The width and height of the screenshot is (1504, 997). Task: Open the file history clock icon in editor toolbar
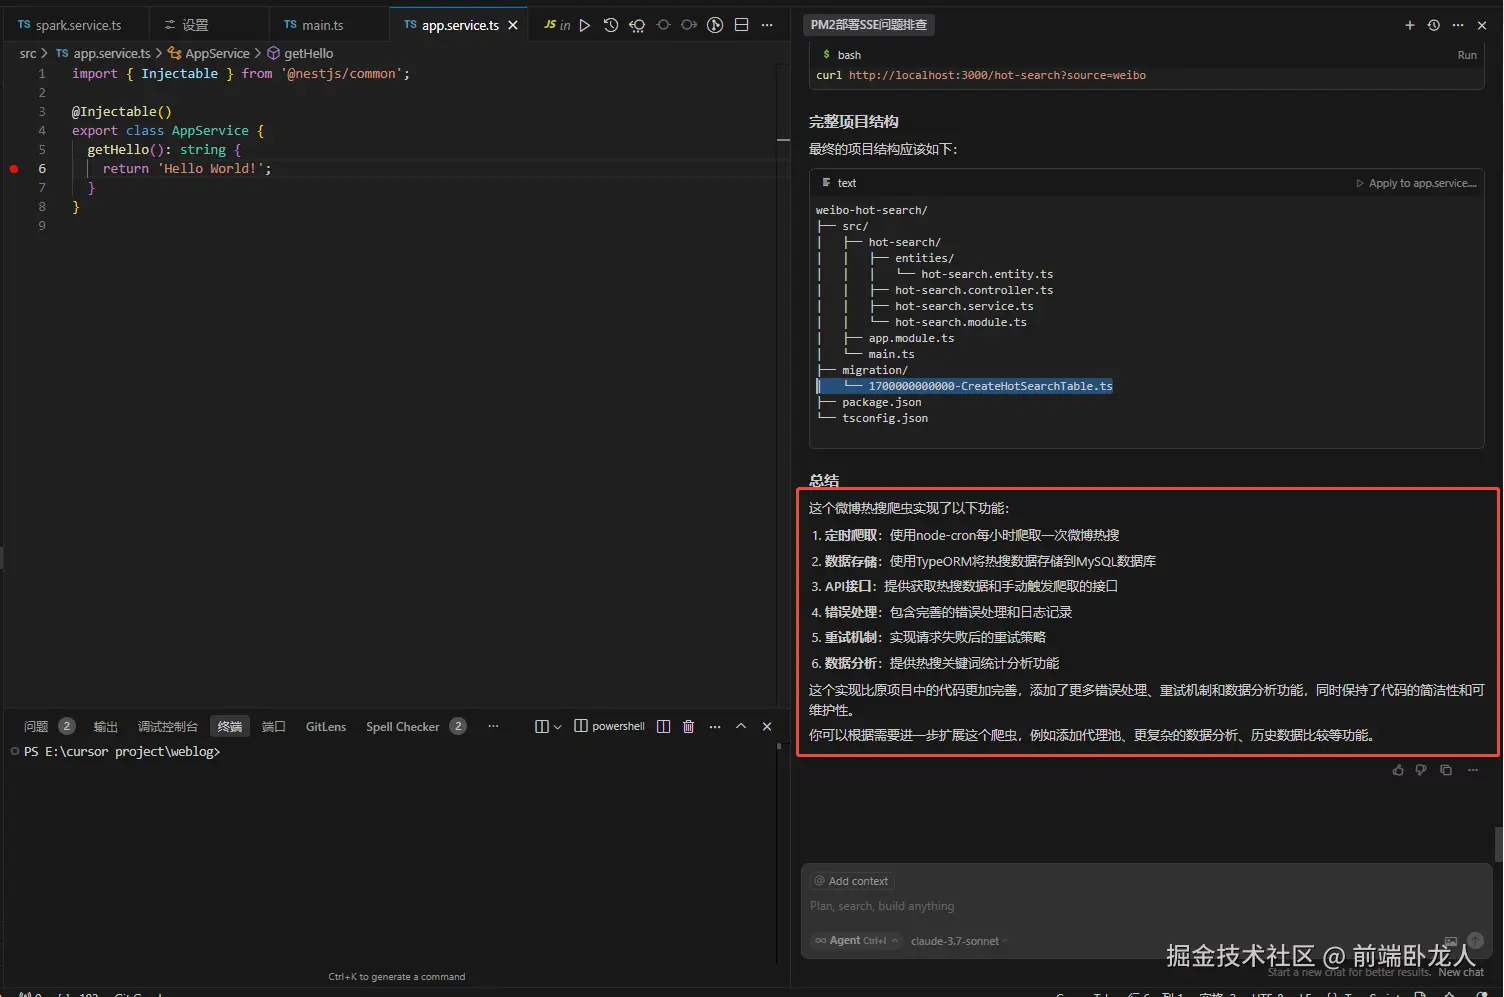click(611, 25)
